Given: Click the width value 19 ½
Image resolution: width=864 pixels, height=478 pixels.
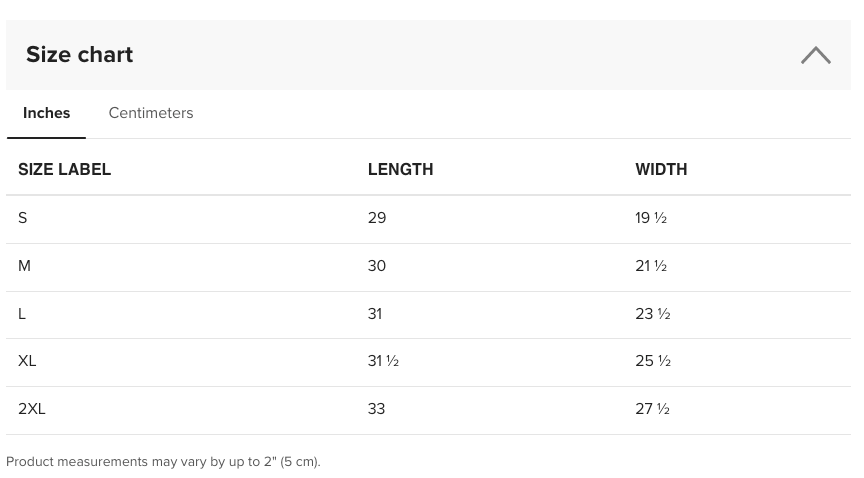Looking at the screenshot, I should click(x=651, y=218).
